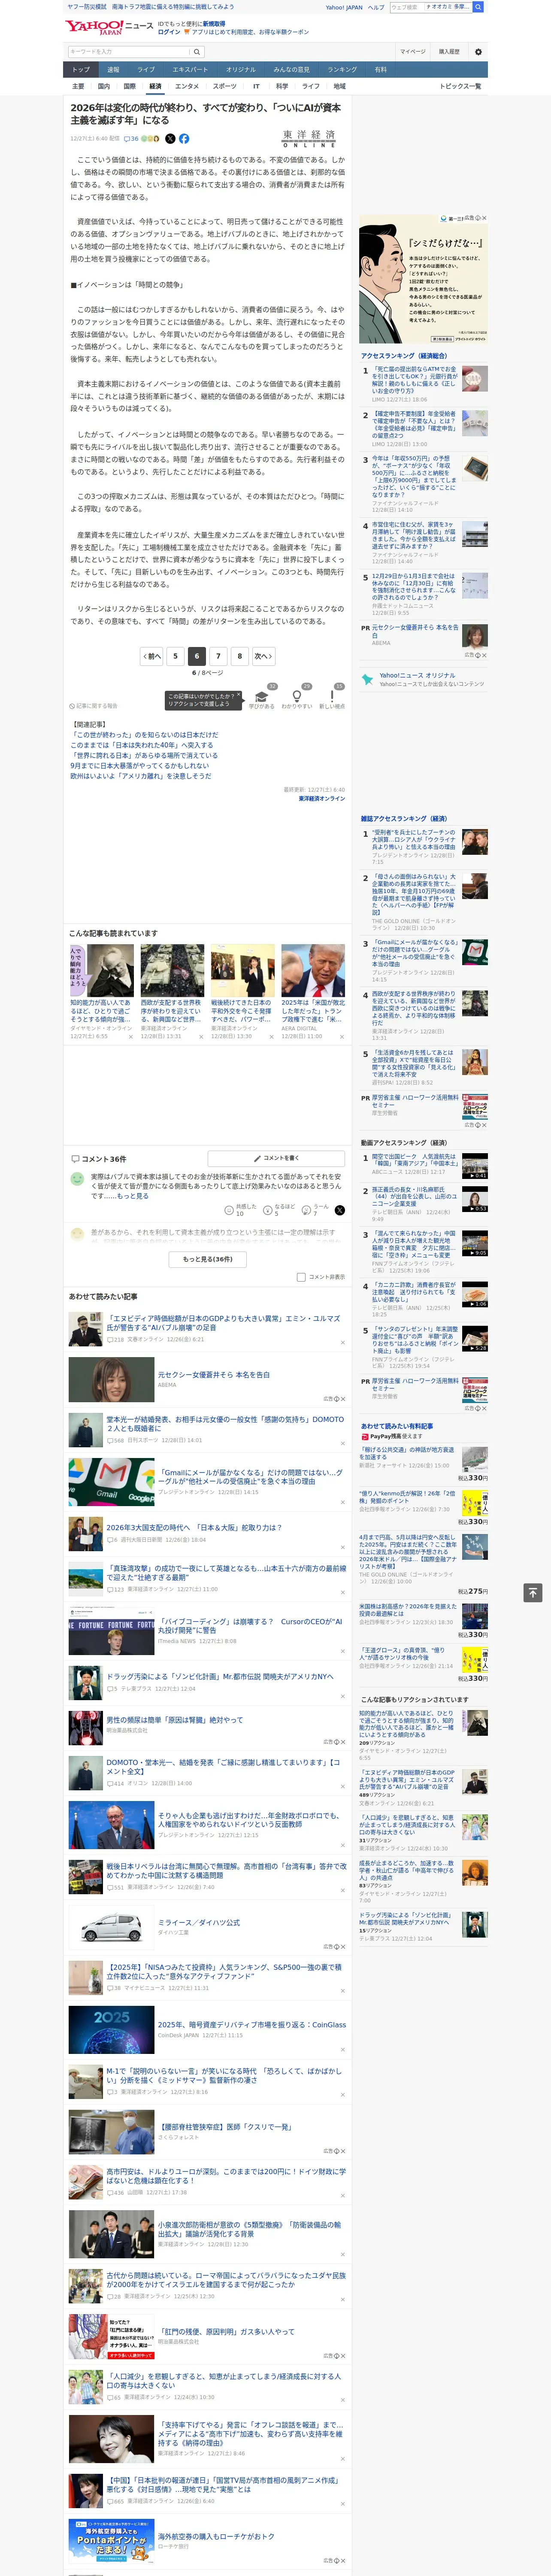The image size is (551, 2576).
Task: React with 学びがある graduation cap icon
Action: click(x=262, y=696)
